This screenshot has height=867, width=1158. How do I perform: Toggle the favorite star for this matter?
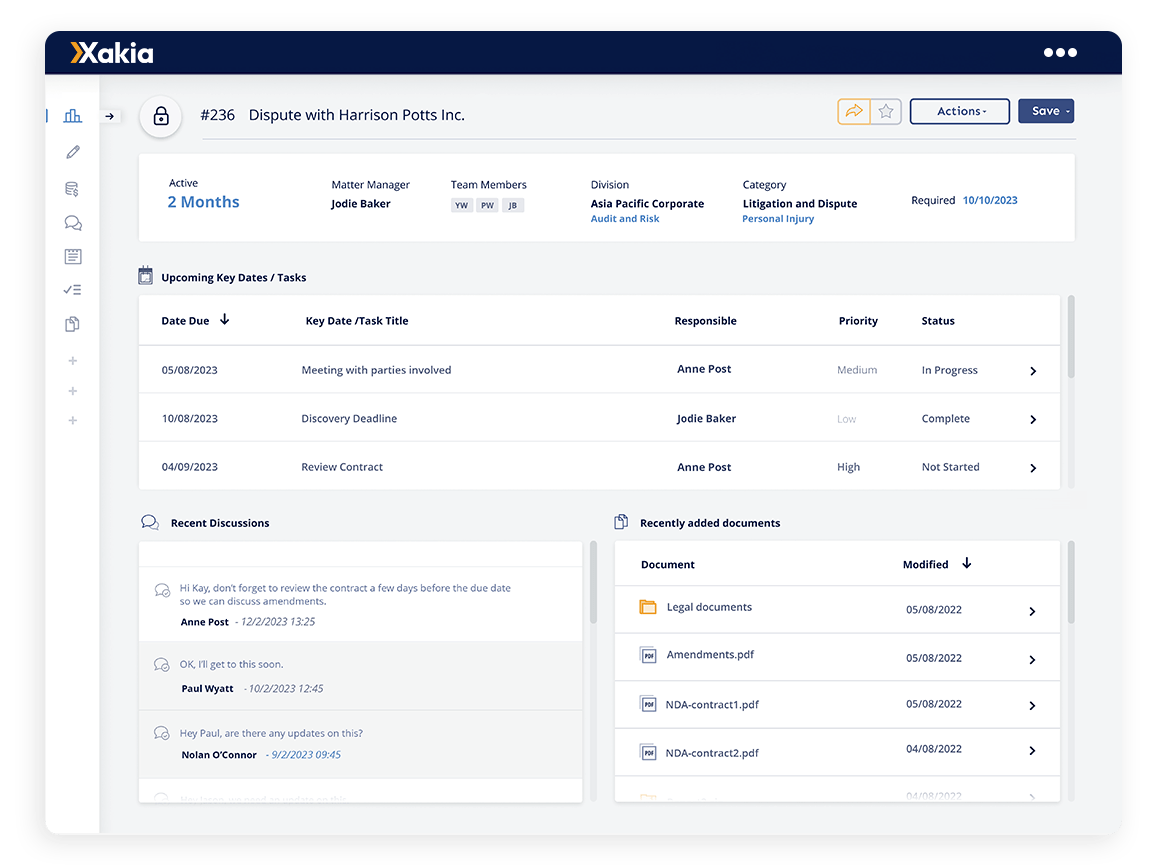(886, 112)
